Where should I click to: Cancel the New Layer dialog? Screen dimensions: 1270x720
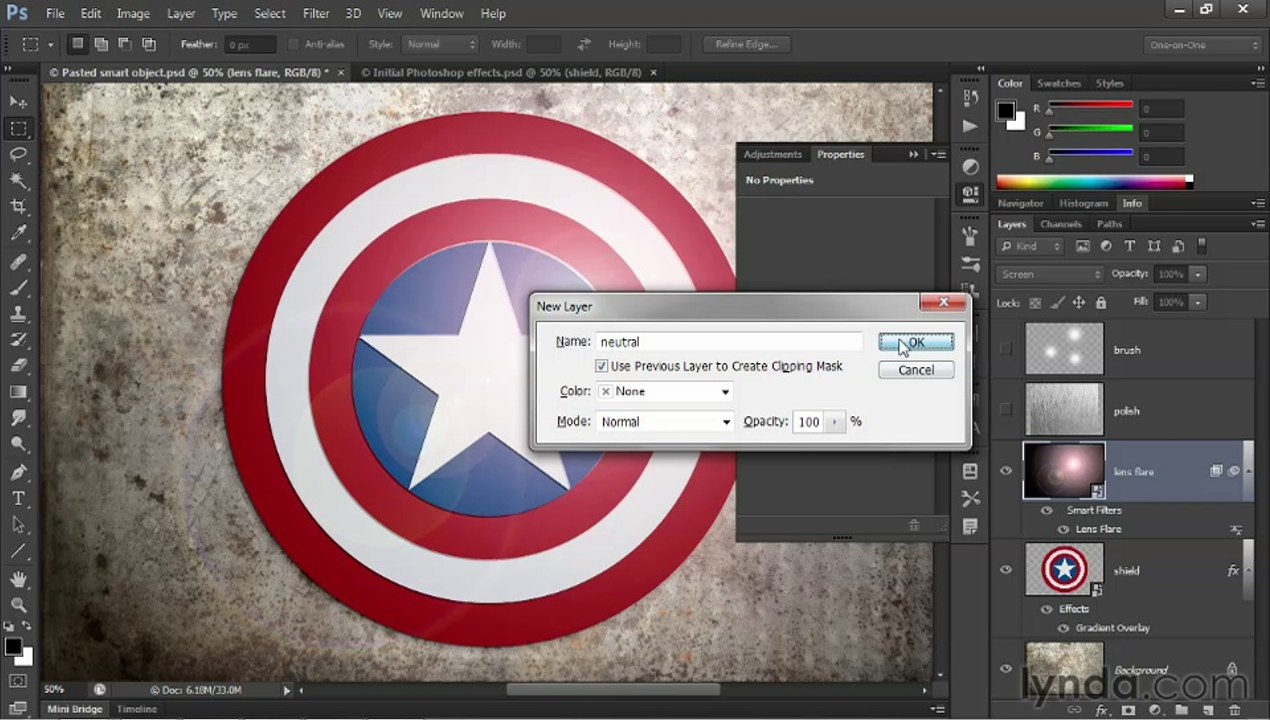pos(916,370)
